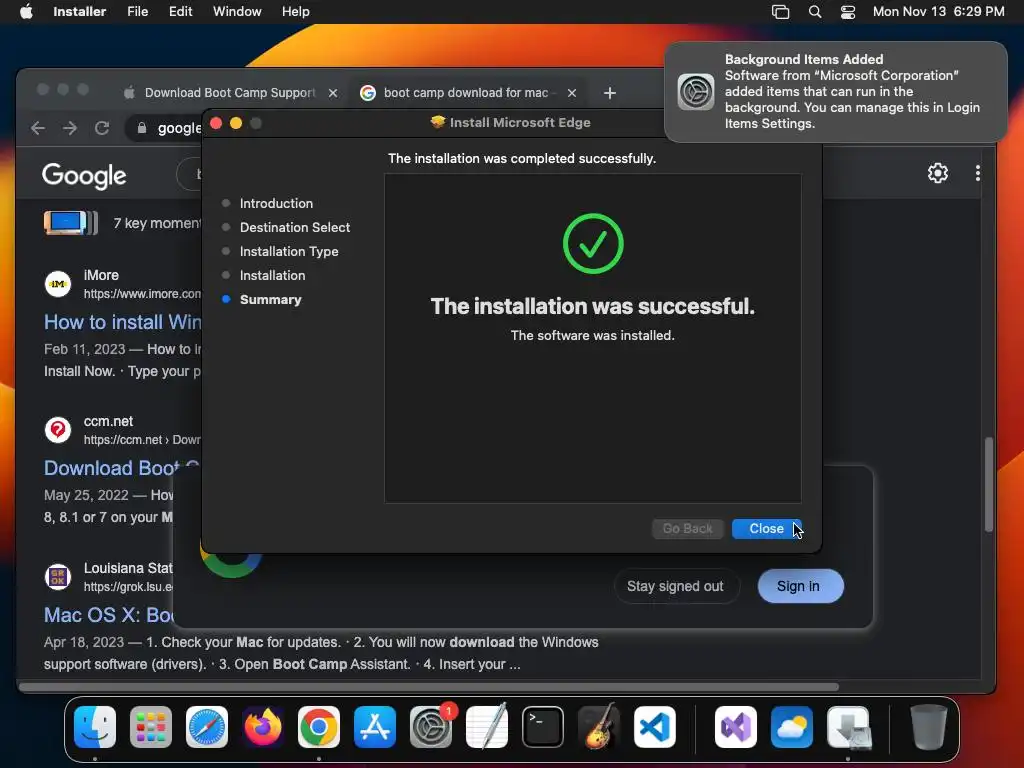Choose Stay signed out
The image size is (1024, 768).
[x=675, y=586]
